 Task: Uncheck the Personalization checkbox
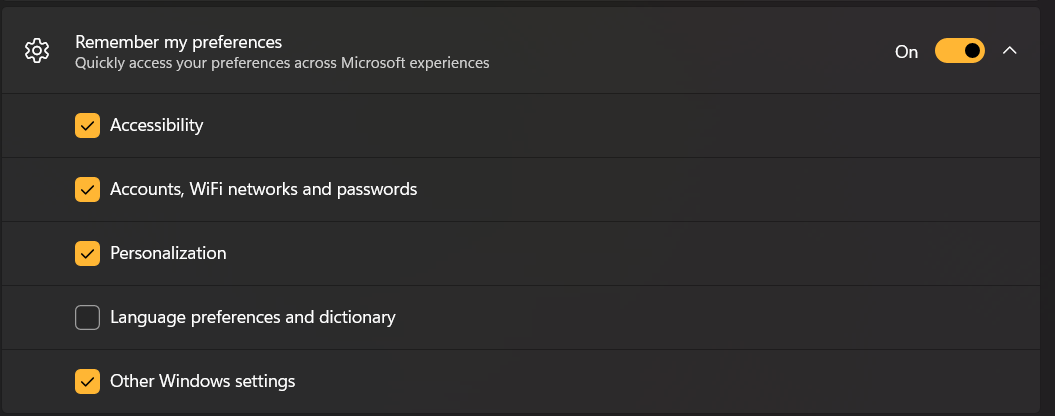tap(87, 253)
